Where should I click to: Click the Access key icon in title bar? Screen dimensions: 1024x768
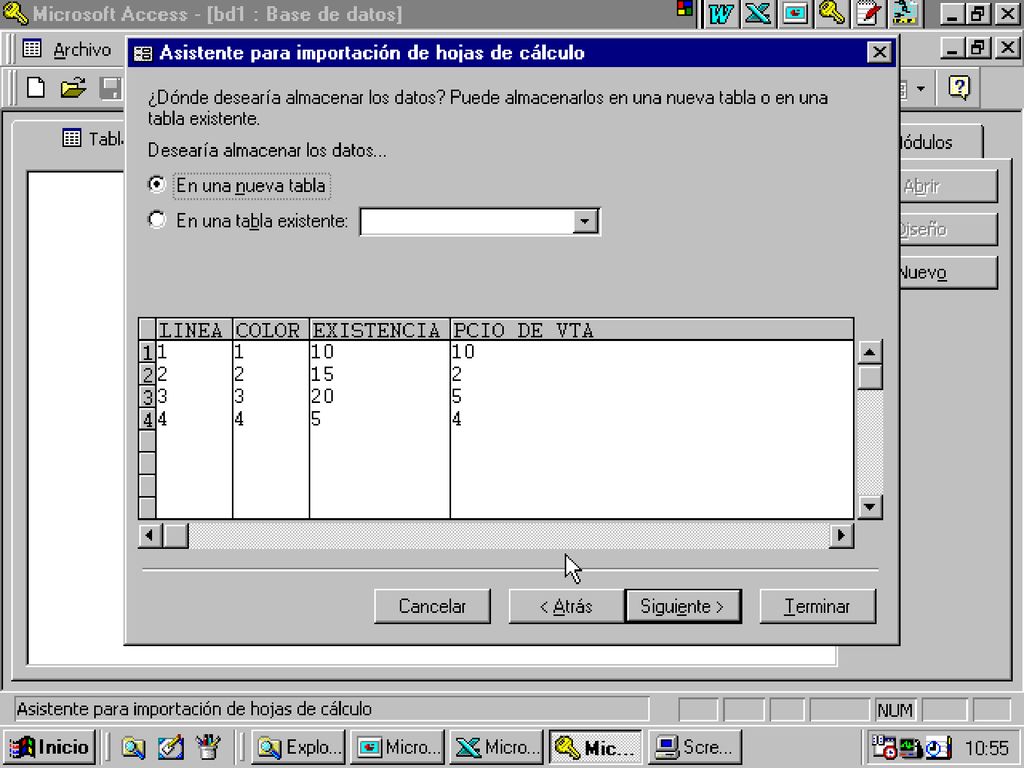click(x=14, y=13)
